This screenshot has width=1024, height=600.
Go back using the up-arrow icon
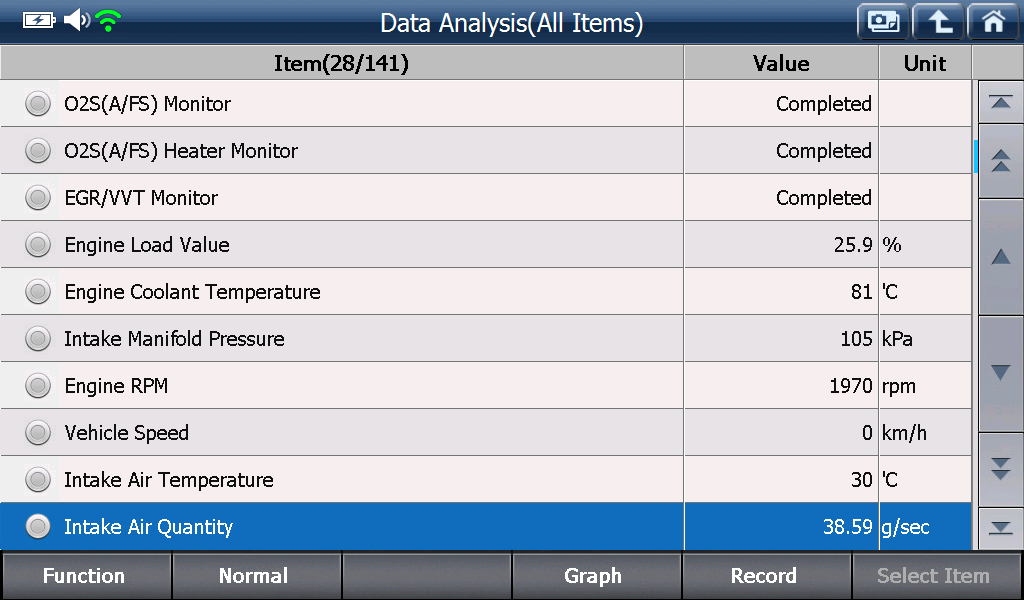[x=938, y=22]
